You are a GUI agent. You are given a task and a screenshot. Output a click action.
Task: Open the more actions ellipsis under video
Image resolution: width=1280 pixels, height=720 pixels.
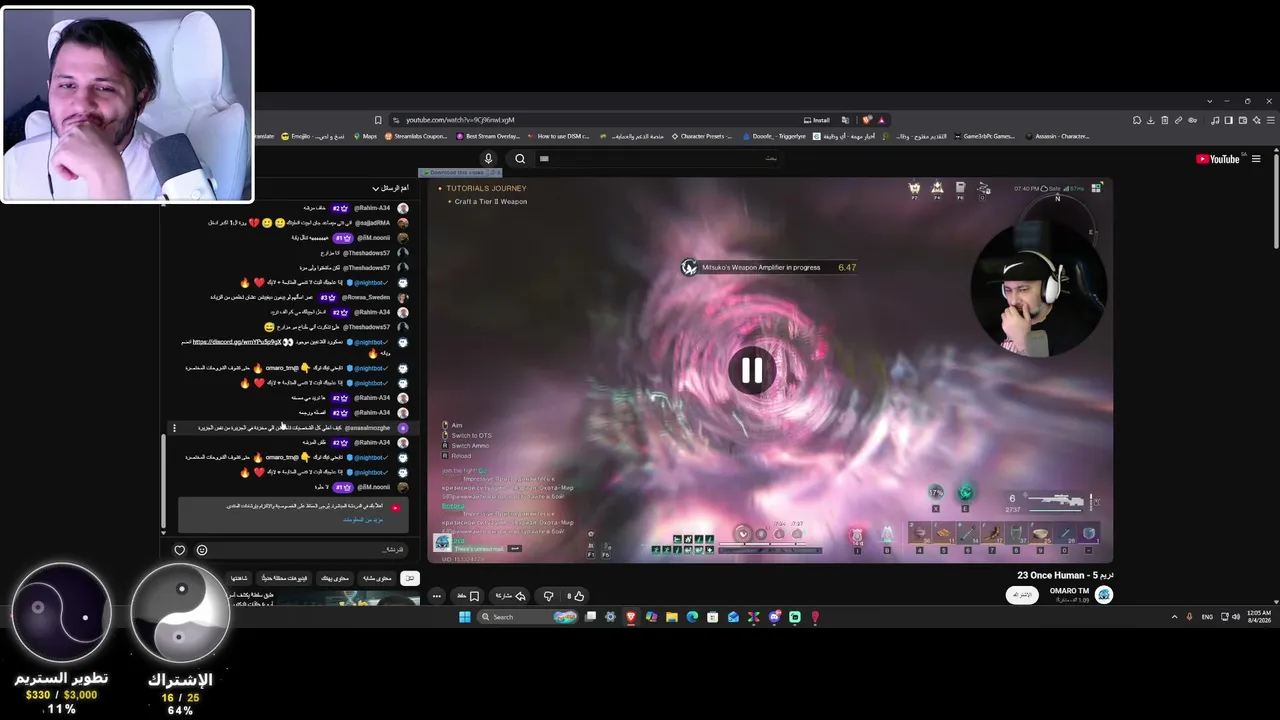coord(436,596)
